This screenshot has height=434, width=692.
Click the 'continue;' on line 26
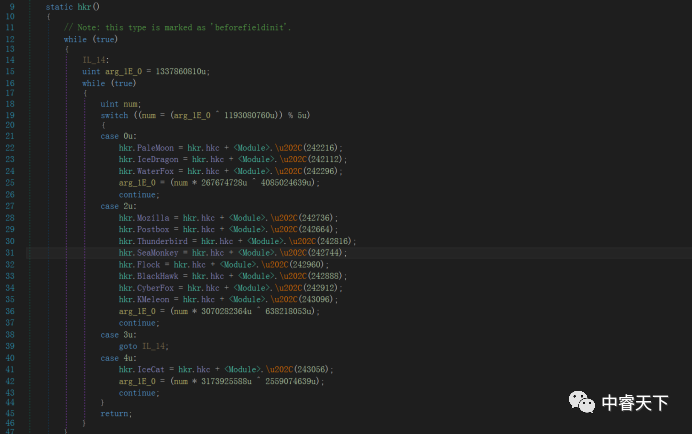point(139,195)
